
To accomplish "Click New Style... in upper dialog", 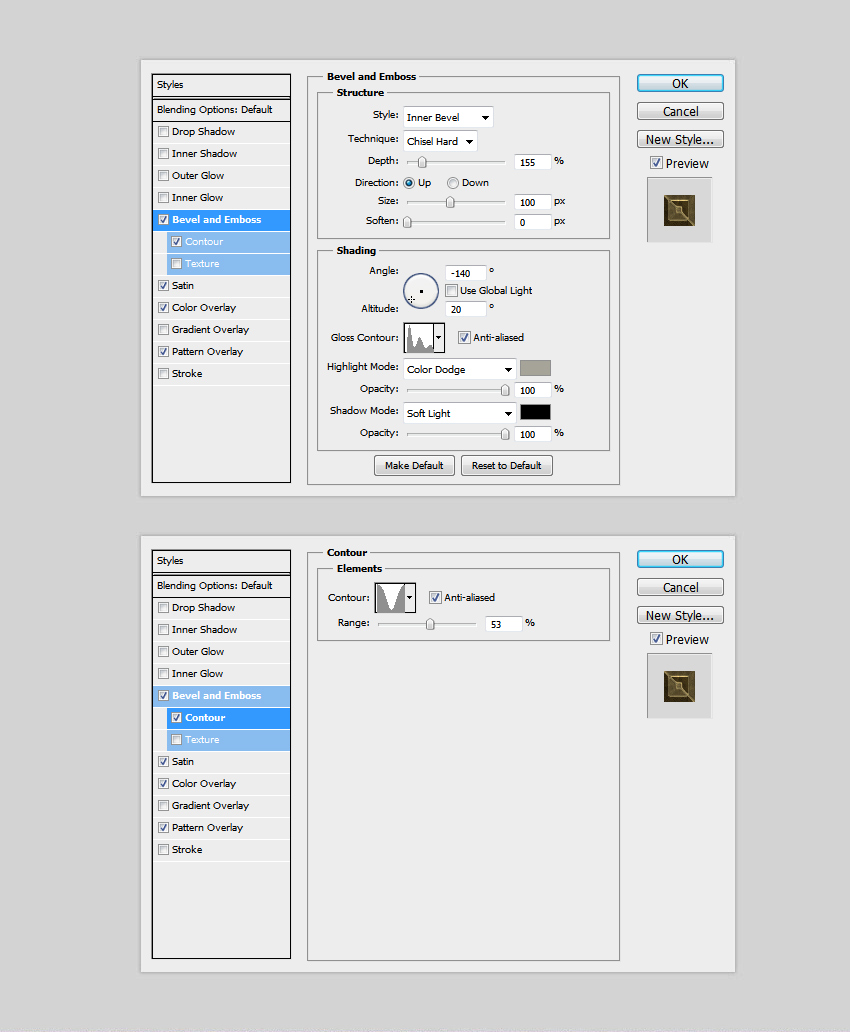I will click(x=680, y=140).
